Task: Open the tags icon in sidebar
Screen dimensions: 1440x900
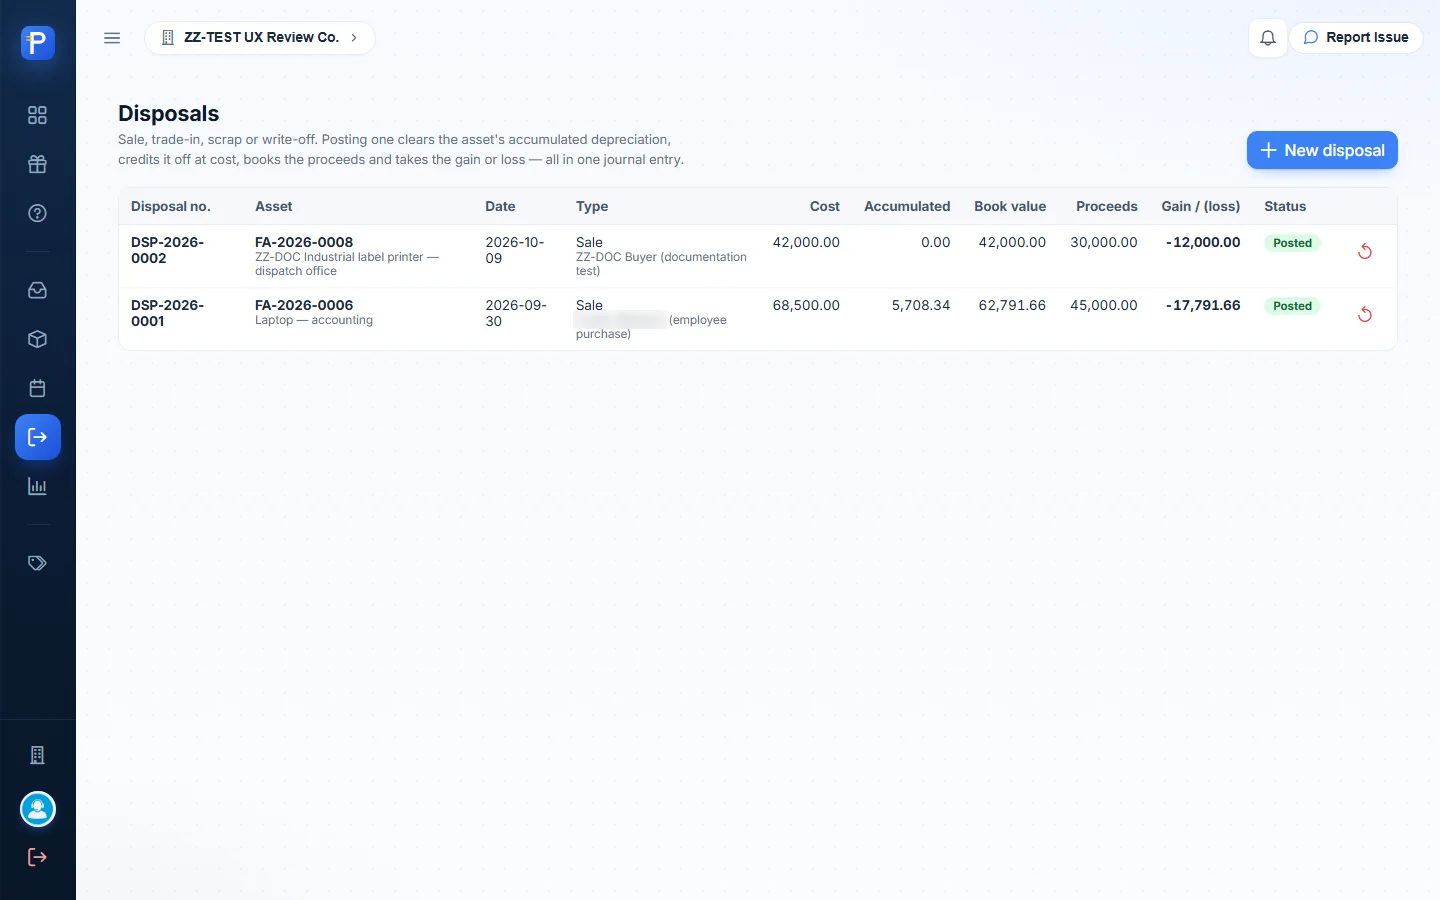Action: point(38,563)
